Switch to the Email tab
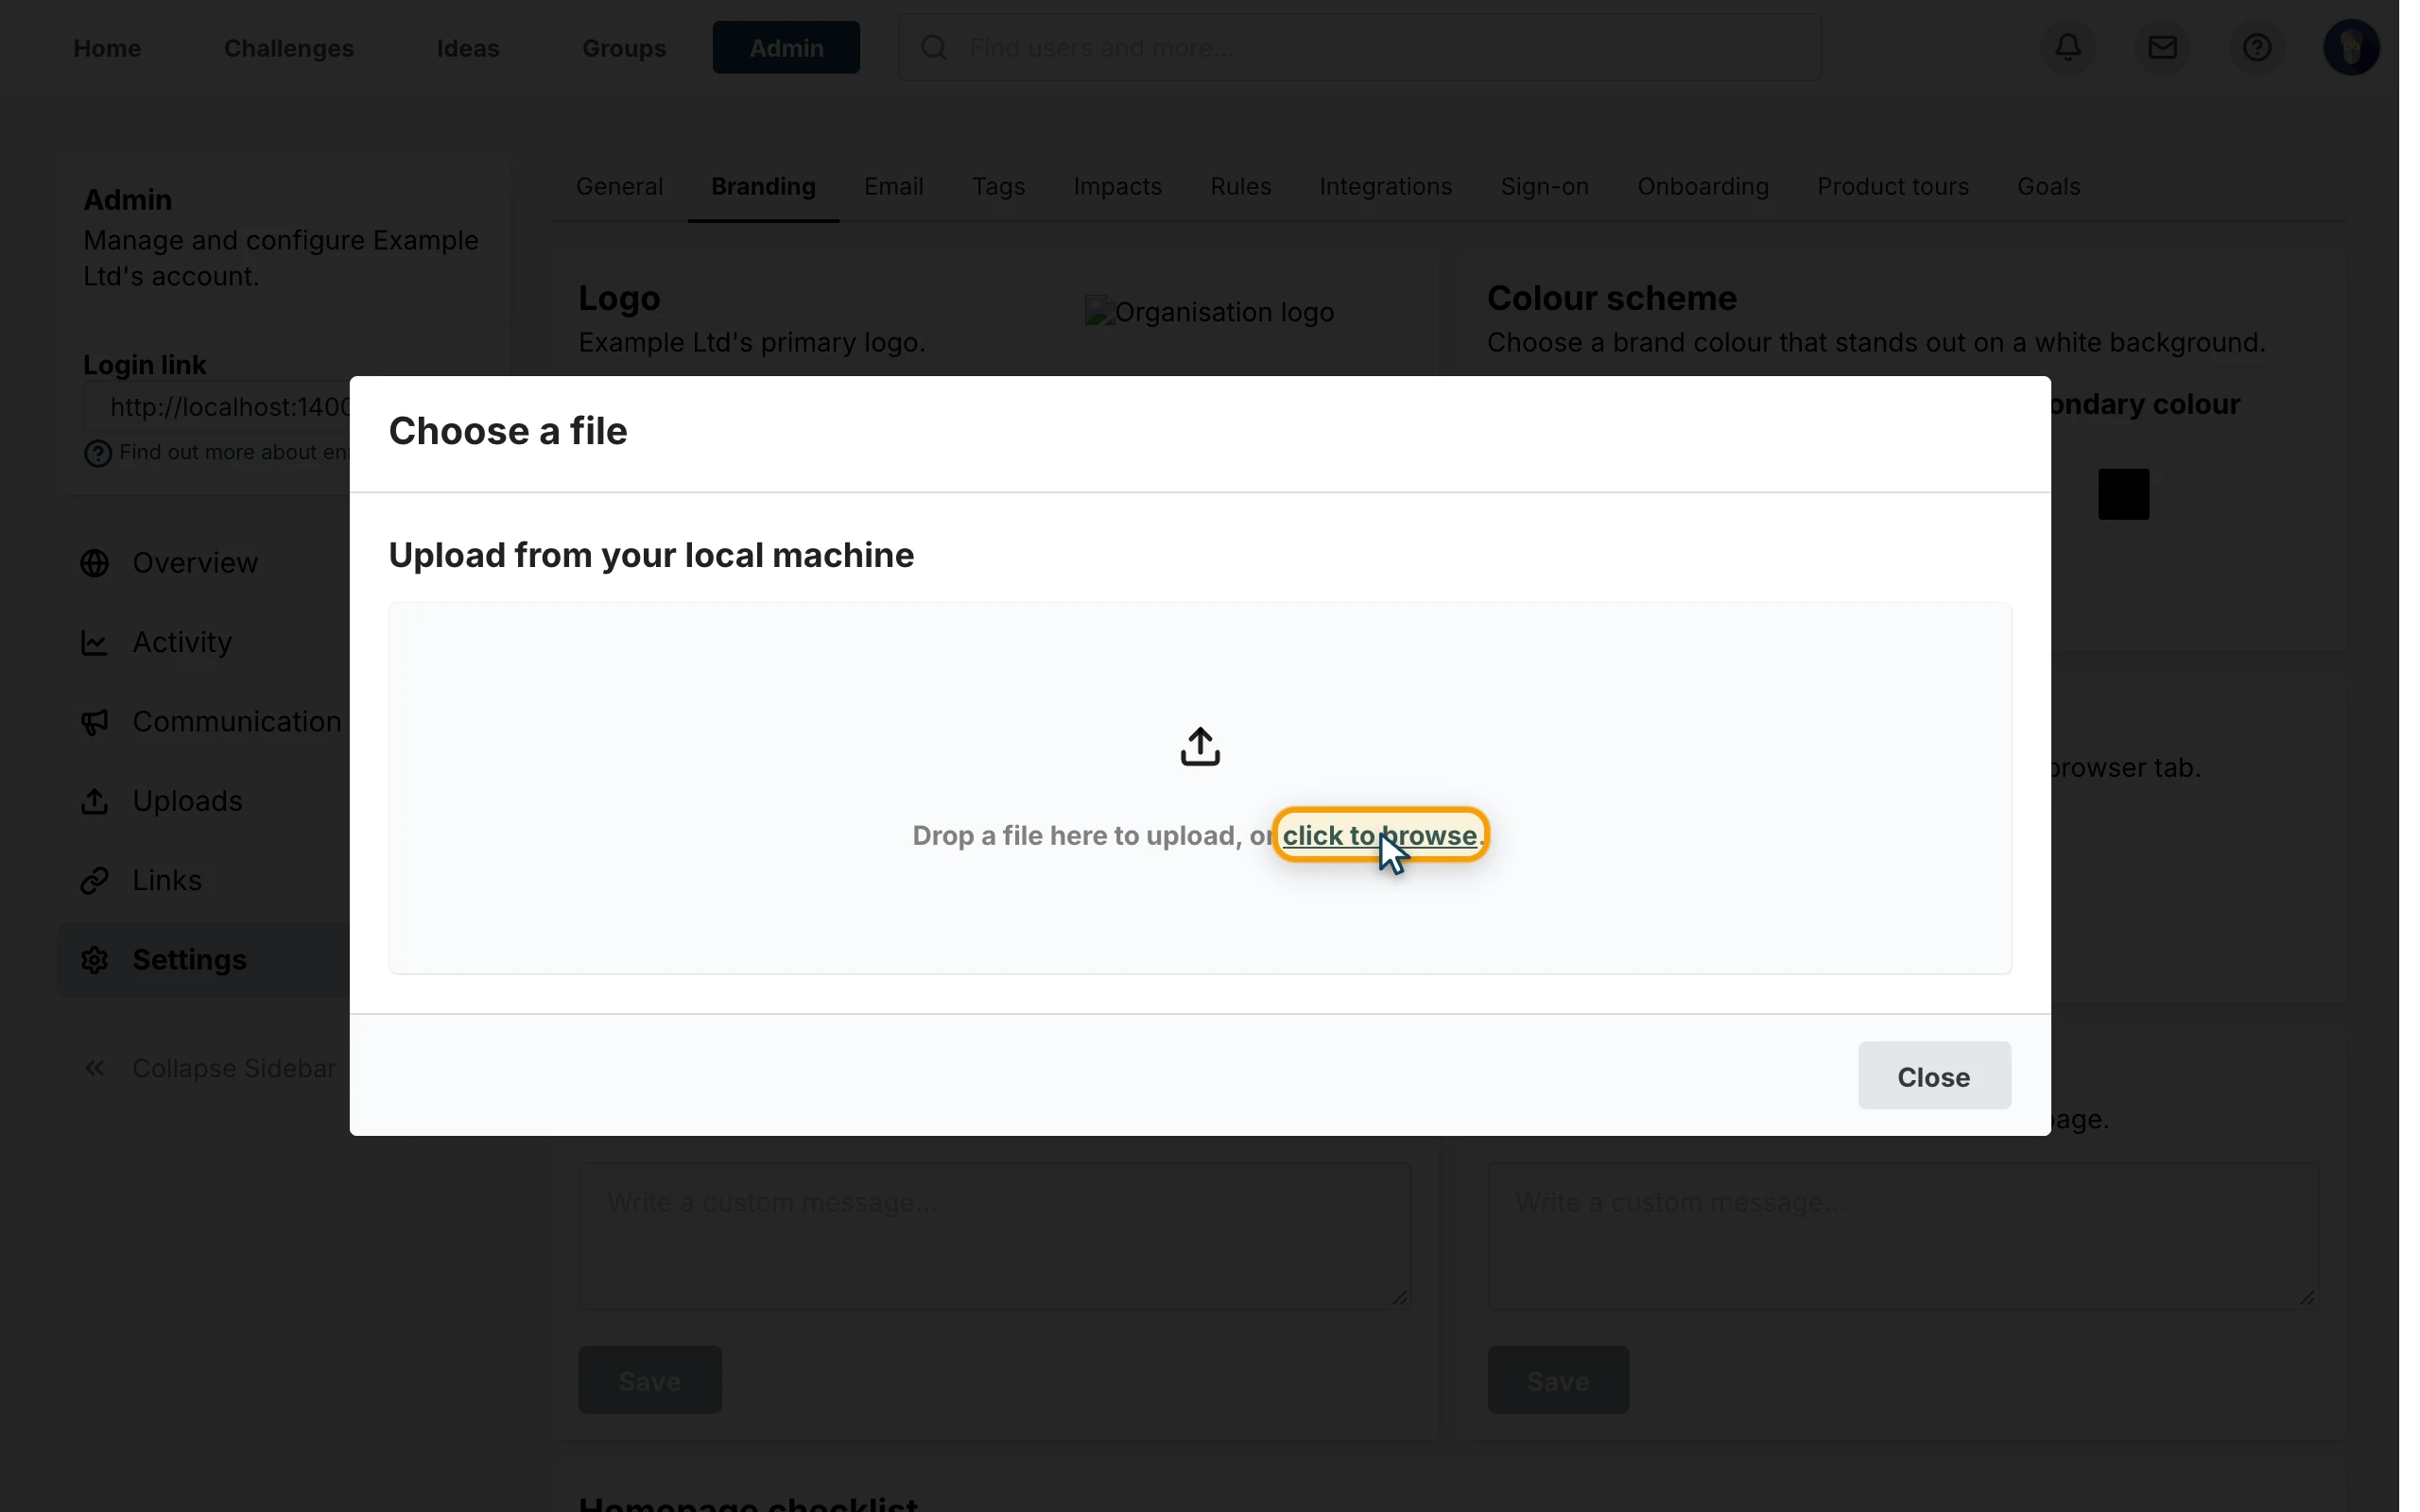This screenshot has height=1512, width=2420. pos(894,187)
